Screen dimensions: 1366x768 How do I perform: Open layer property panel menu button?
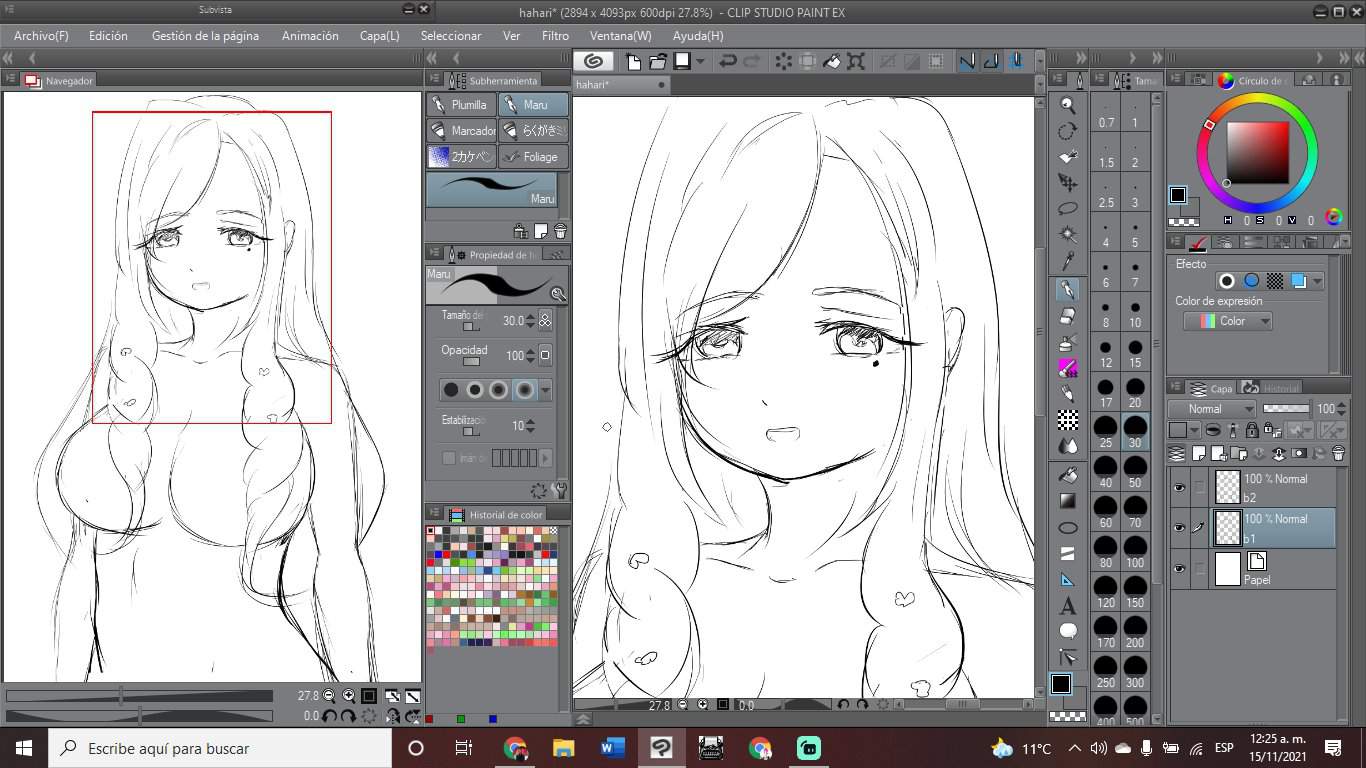[1173, 242]
